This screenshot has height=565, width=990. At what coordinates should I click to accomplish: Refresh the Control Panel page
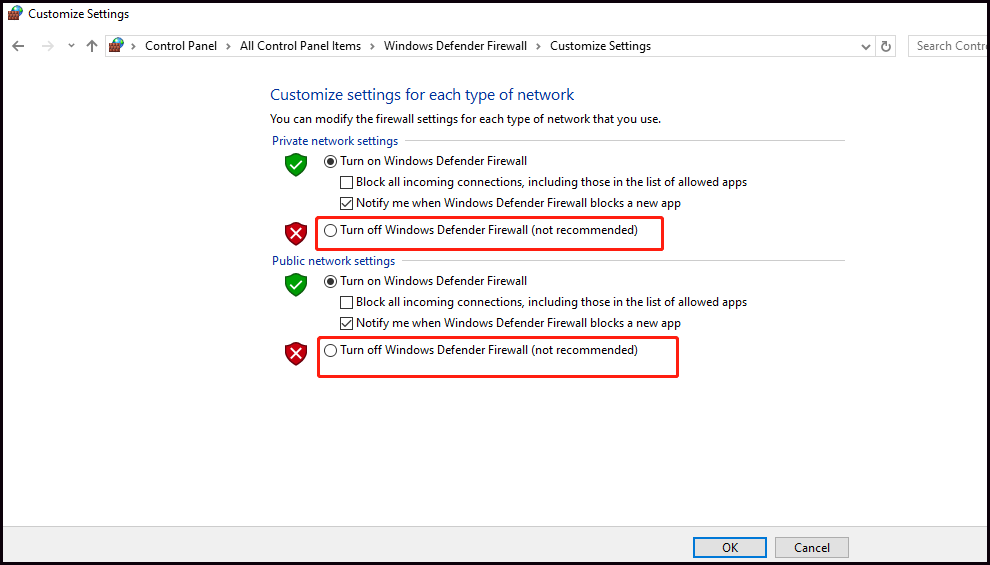tap(886, 46)
